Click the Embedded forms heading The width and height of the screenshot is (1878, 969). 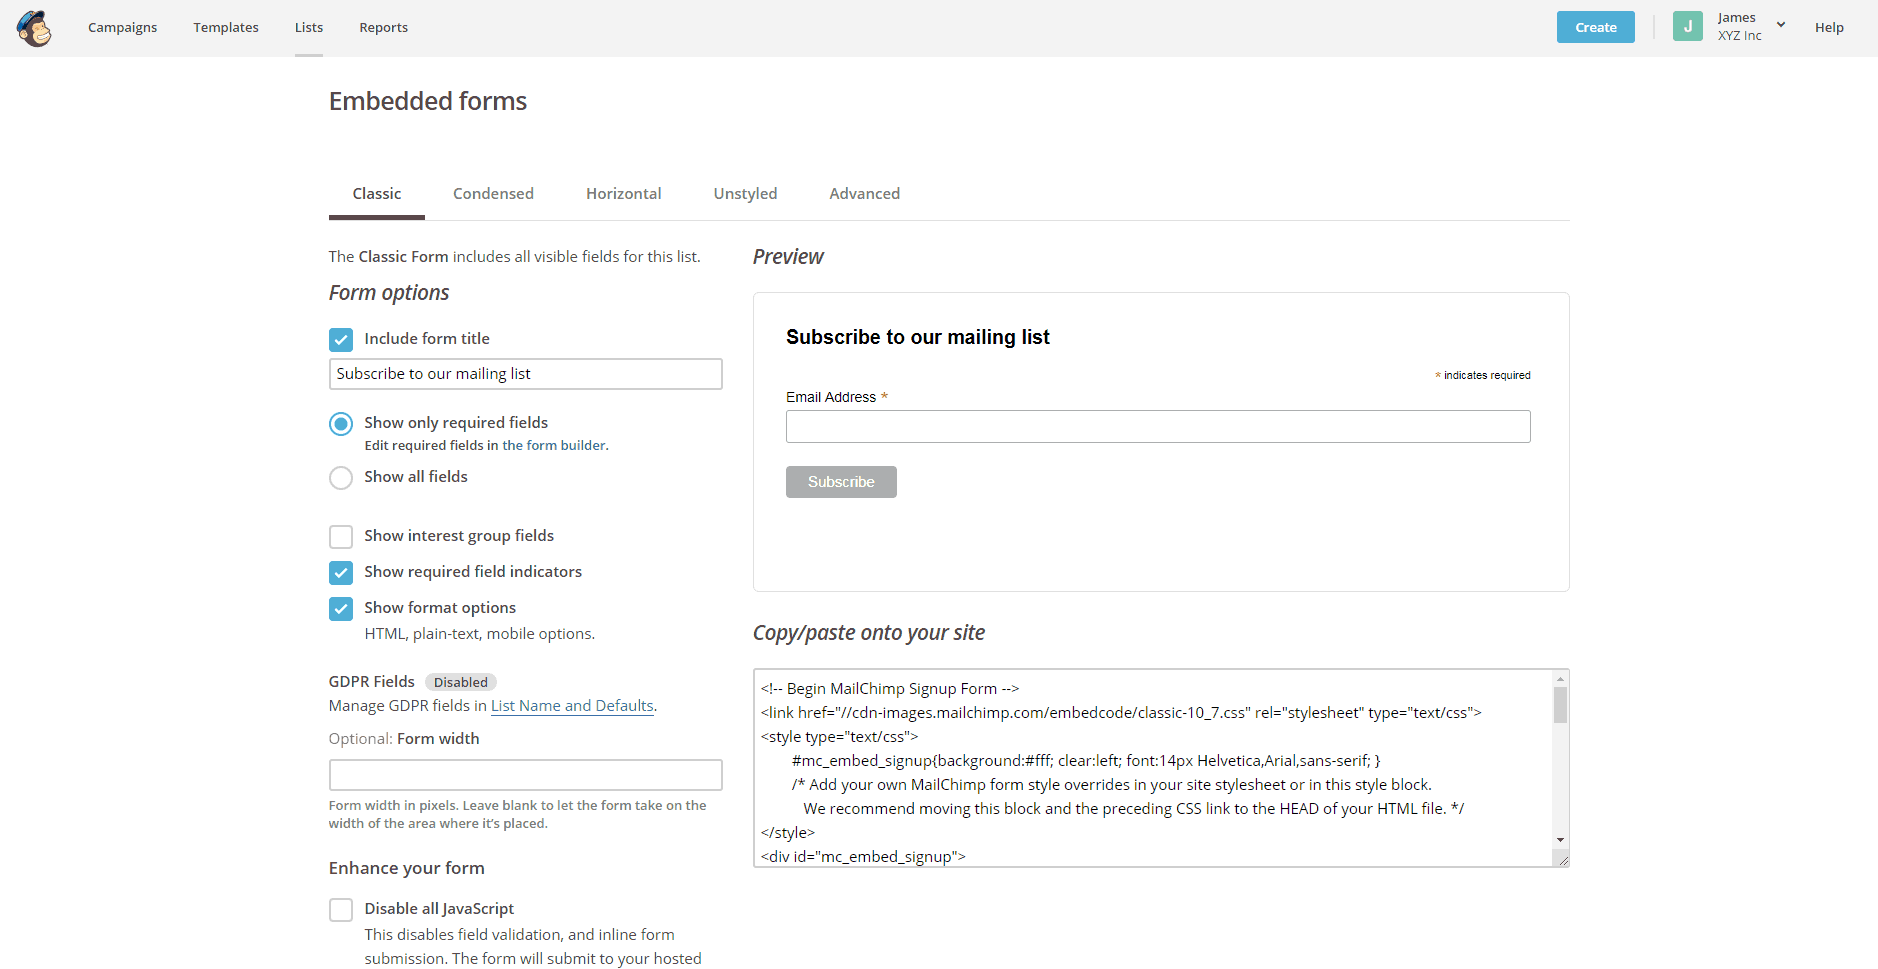pos(428,101)
